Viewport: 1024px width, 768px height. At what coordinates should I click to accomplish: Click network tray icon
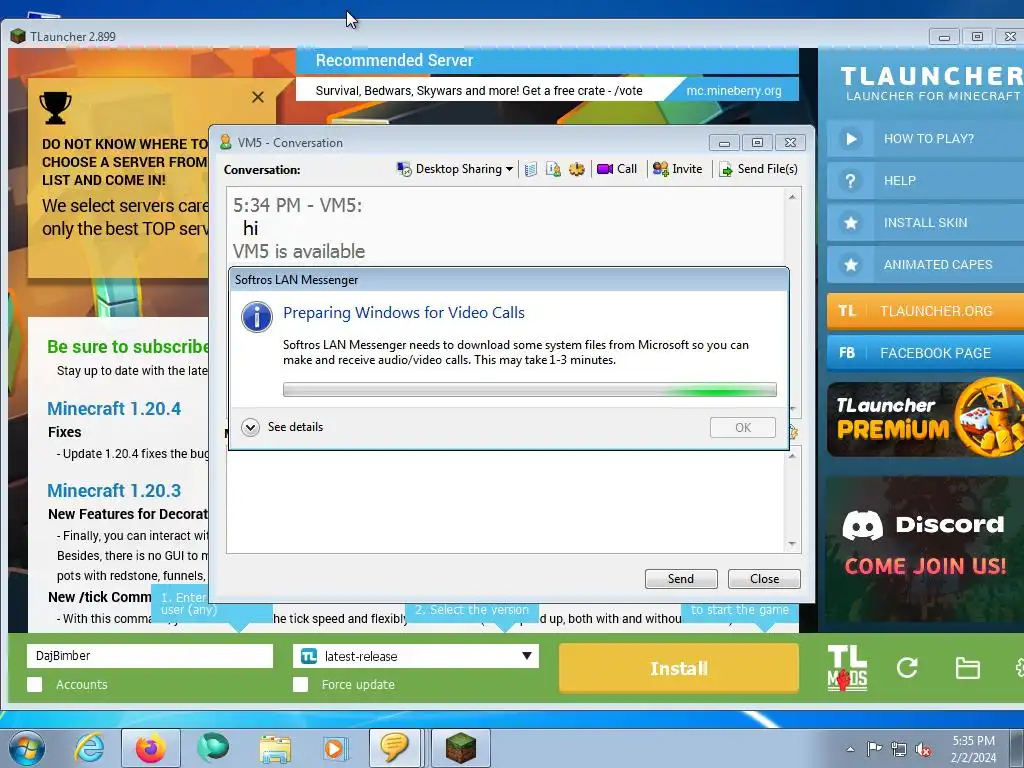(899, 749)
